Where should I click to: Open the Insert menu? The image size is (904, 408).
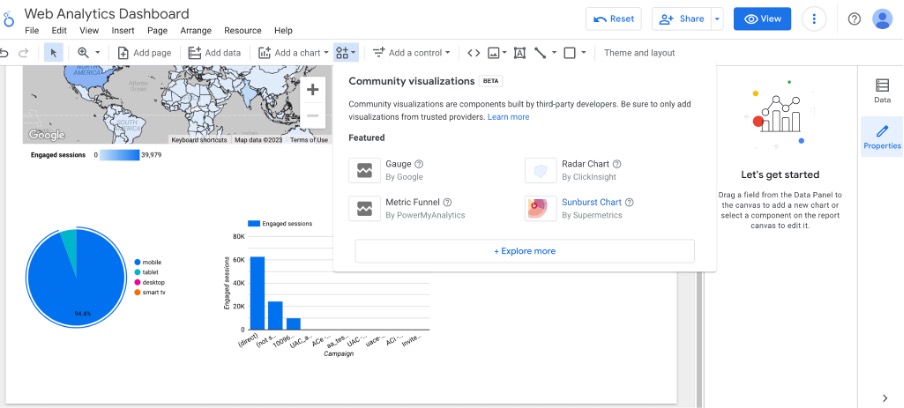click(x=123, y=31)
